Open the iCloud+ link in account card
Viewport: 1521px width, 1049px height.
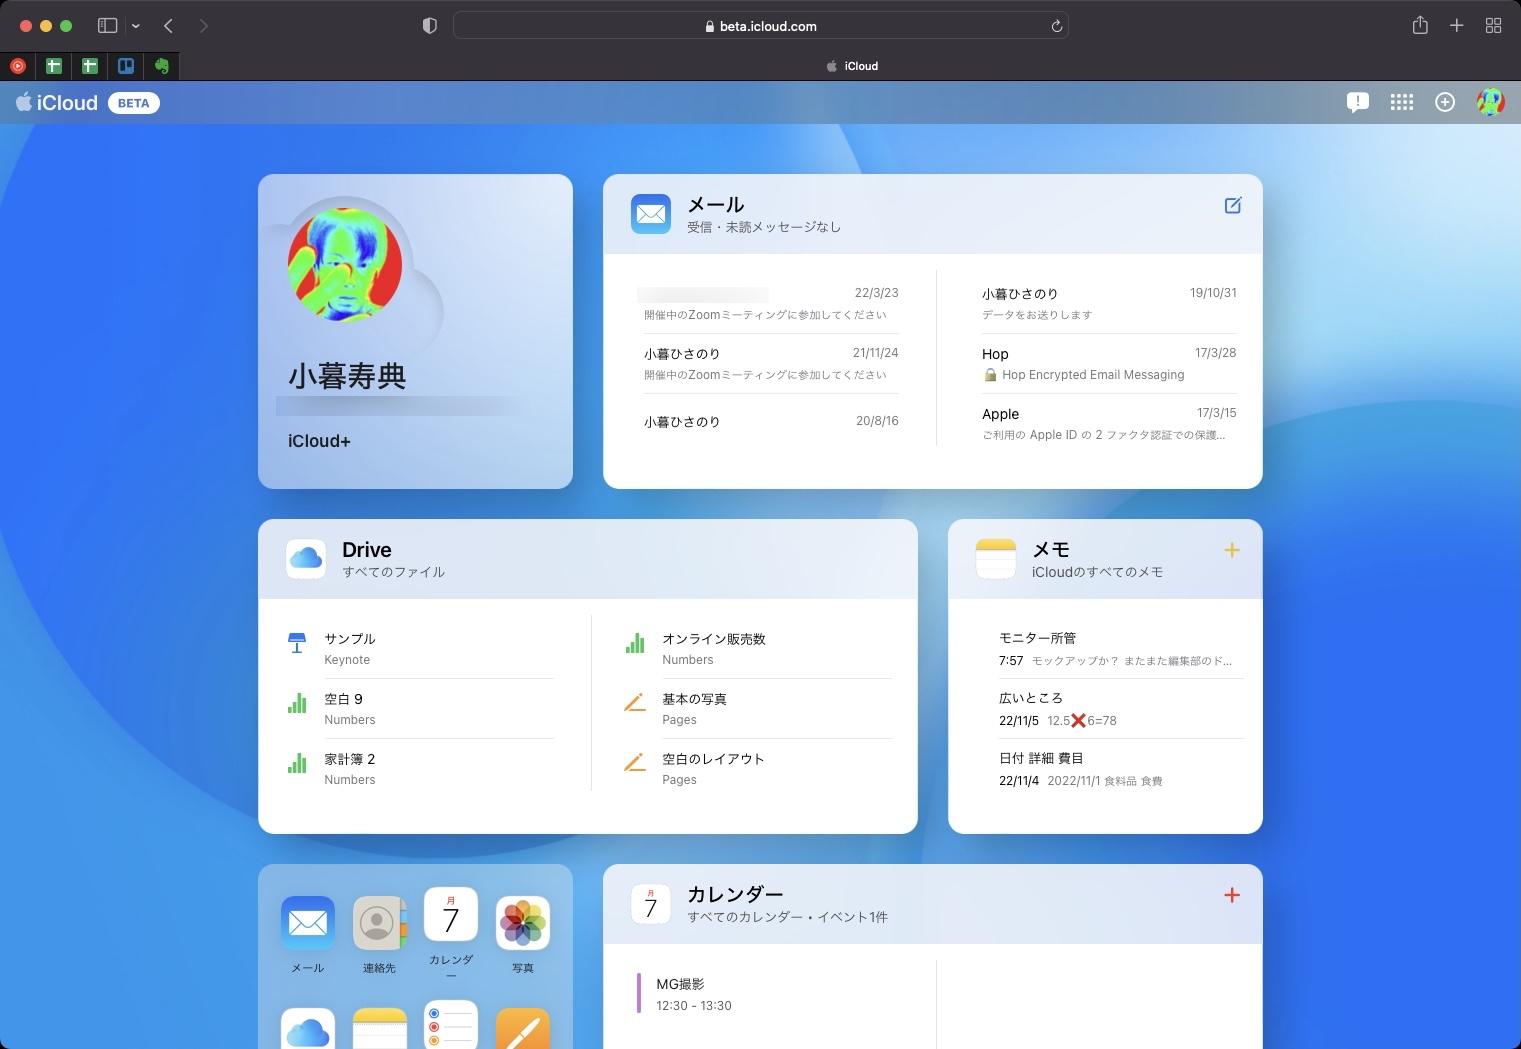click(x=319, y=441)
